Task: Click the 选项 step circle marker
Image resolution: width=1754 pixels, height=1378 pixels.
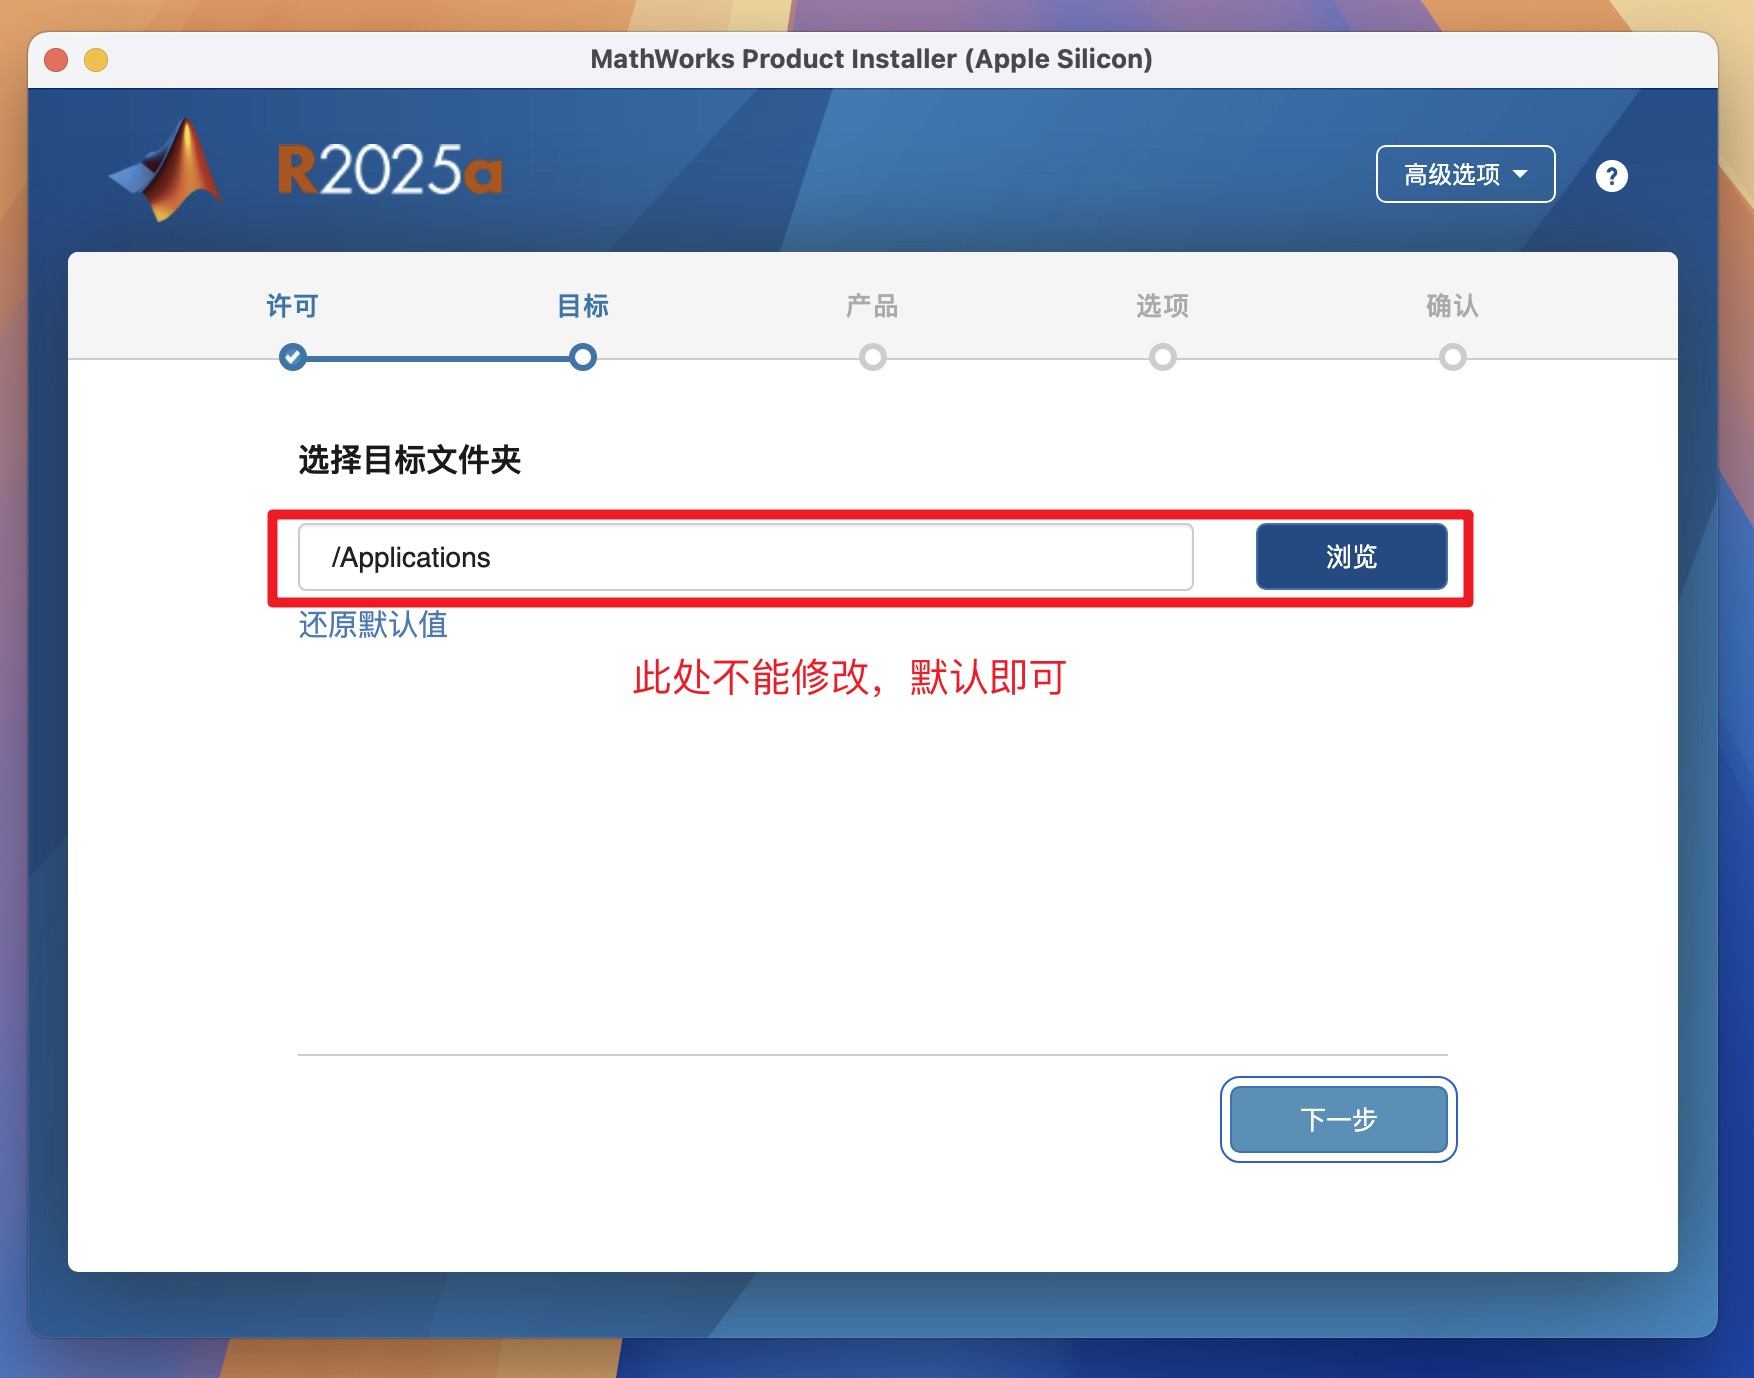Action: [x=1163, y=357]
